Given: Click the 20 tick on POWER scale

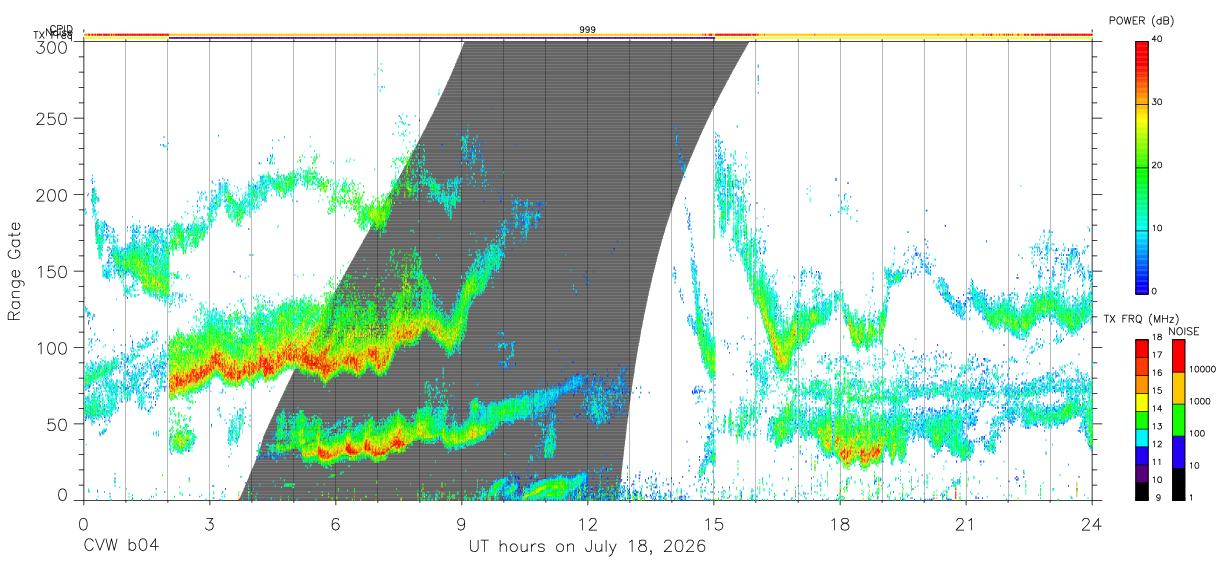Looking at the screenshot, I should (1158, 166).
